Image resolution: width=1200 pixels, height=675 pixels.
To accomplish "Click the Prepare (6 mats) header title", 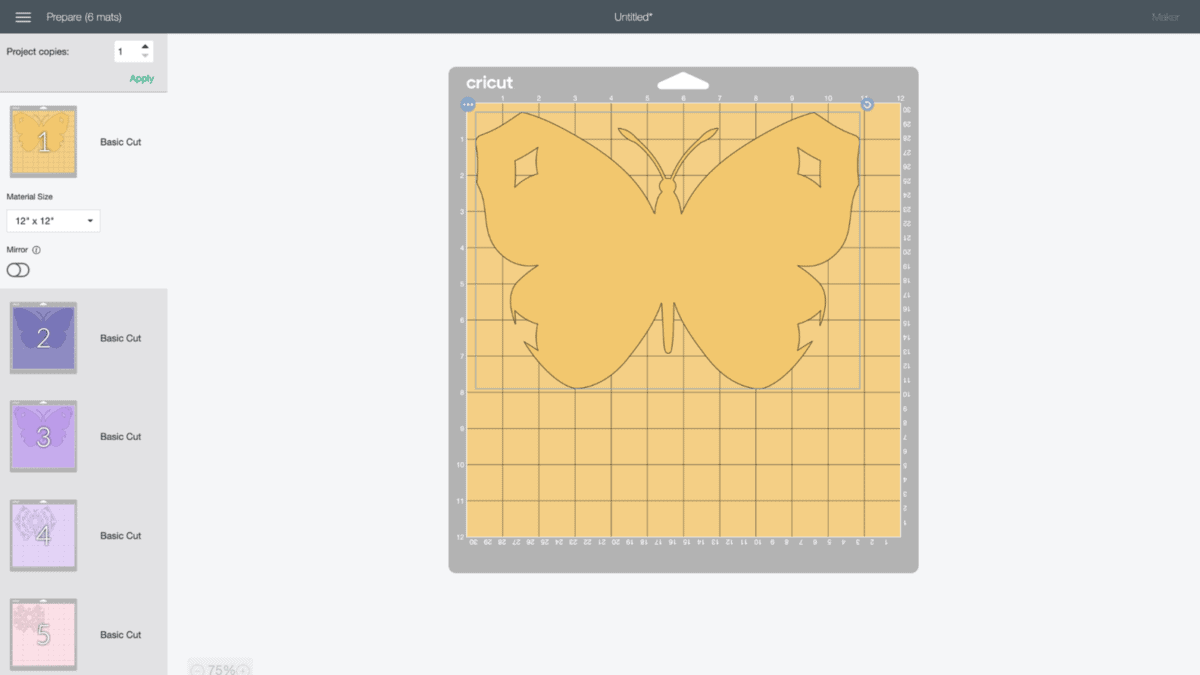I will coord(84,17).
